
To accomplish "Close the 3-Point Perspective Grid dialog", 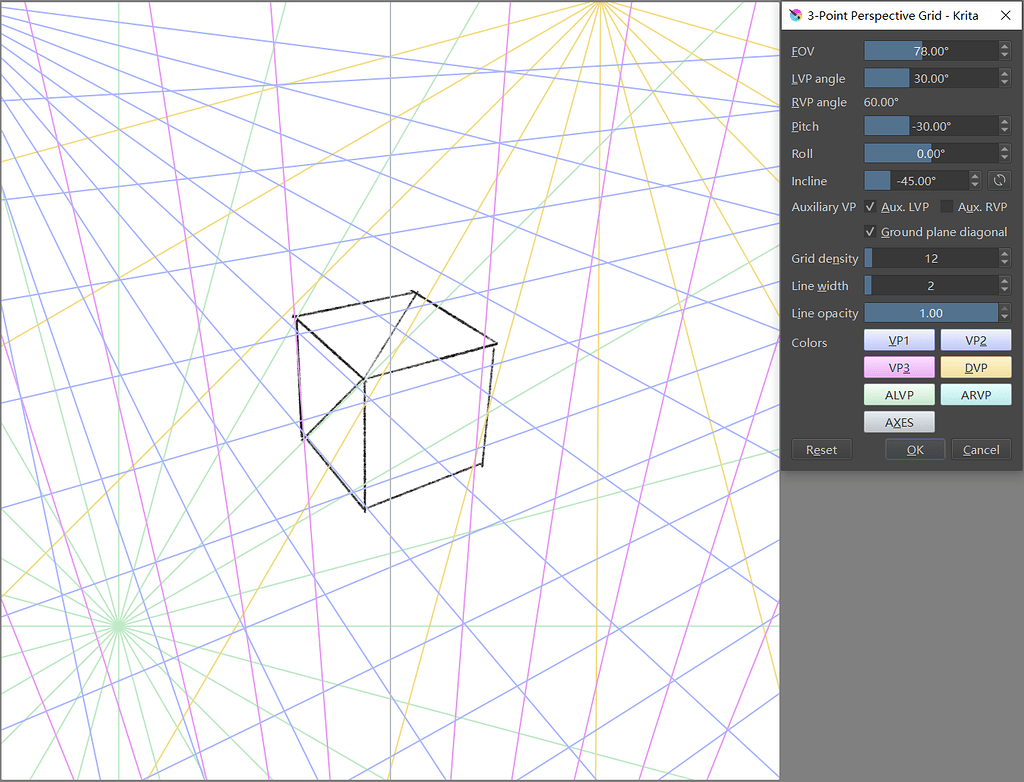I will pyautogui.click(x=1006, y=16).
